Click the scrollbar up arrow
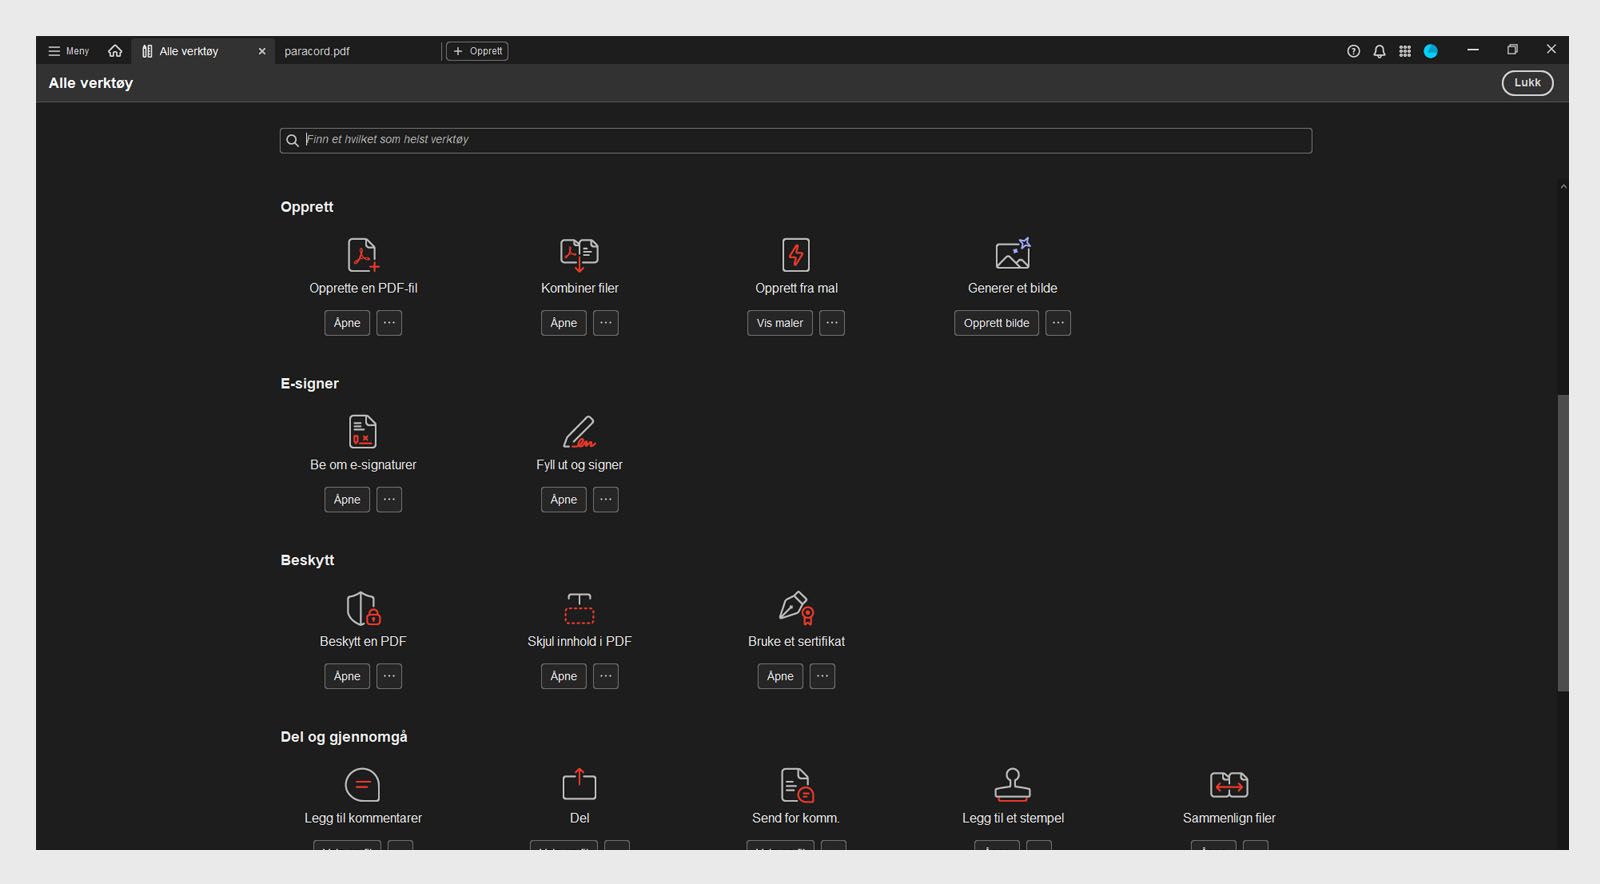 click(1563, 187)
